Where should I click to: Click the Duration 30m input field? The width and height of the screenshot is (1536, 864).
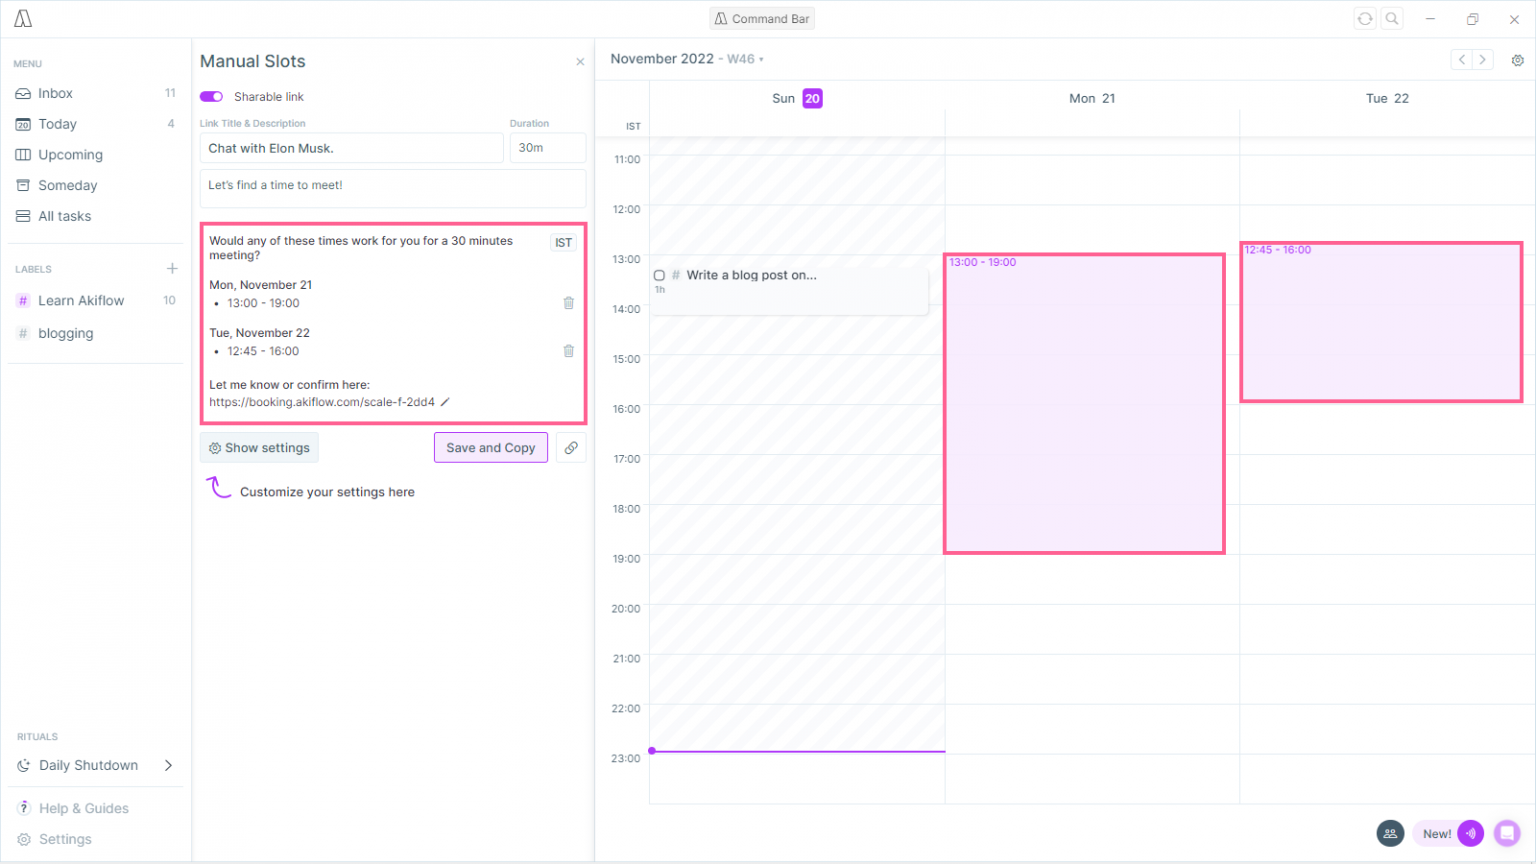click(547, 148)
